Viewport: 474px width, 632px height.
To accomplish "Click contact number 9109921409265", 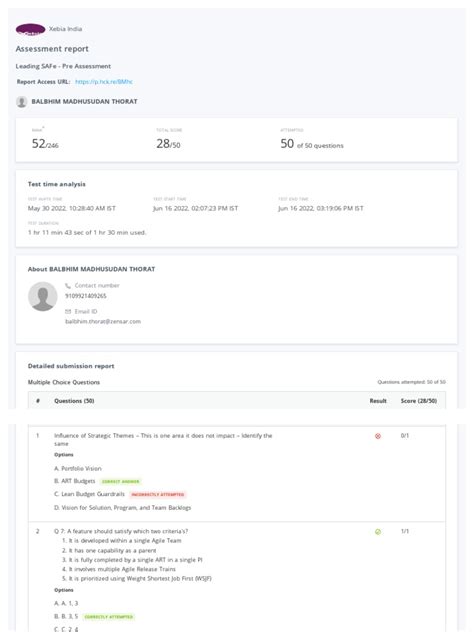I will click(x=86, y=296).
